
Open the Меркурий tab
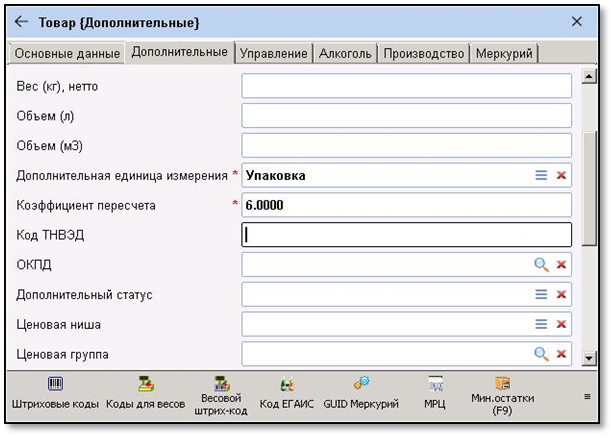point(504,54)
